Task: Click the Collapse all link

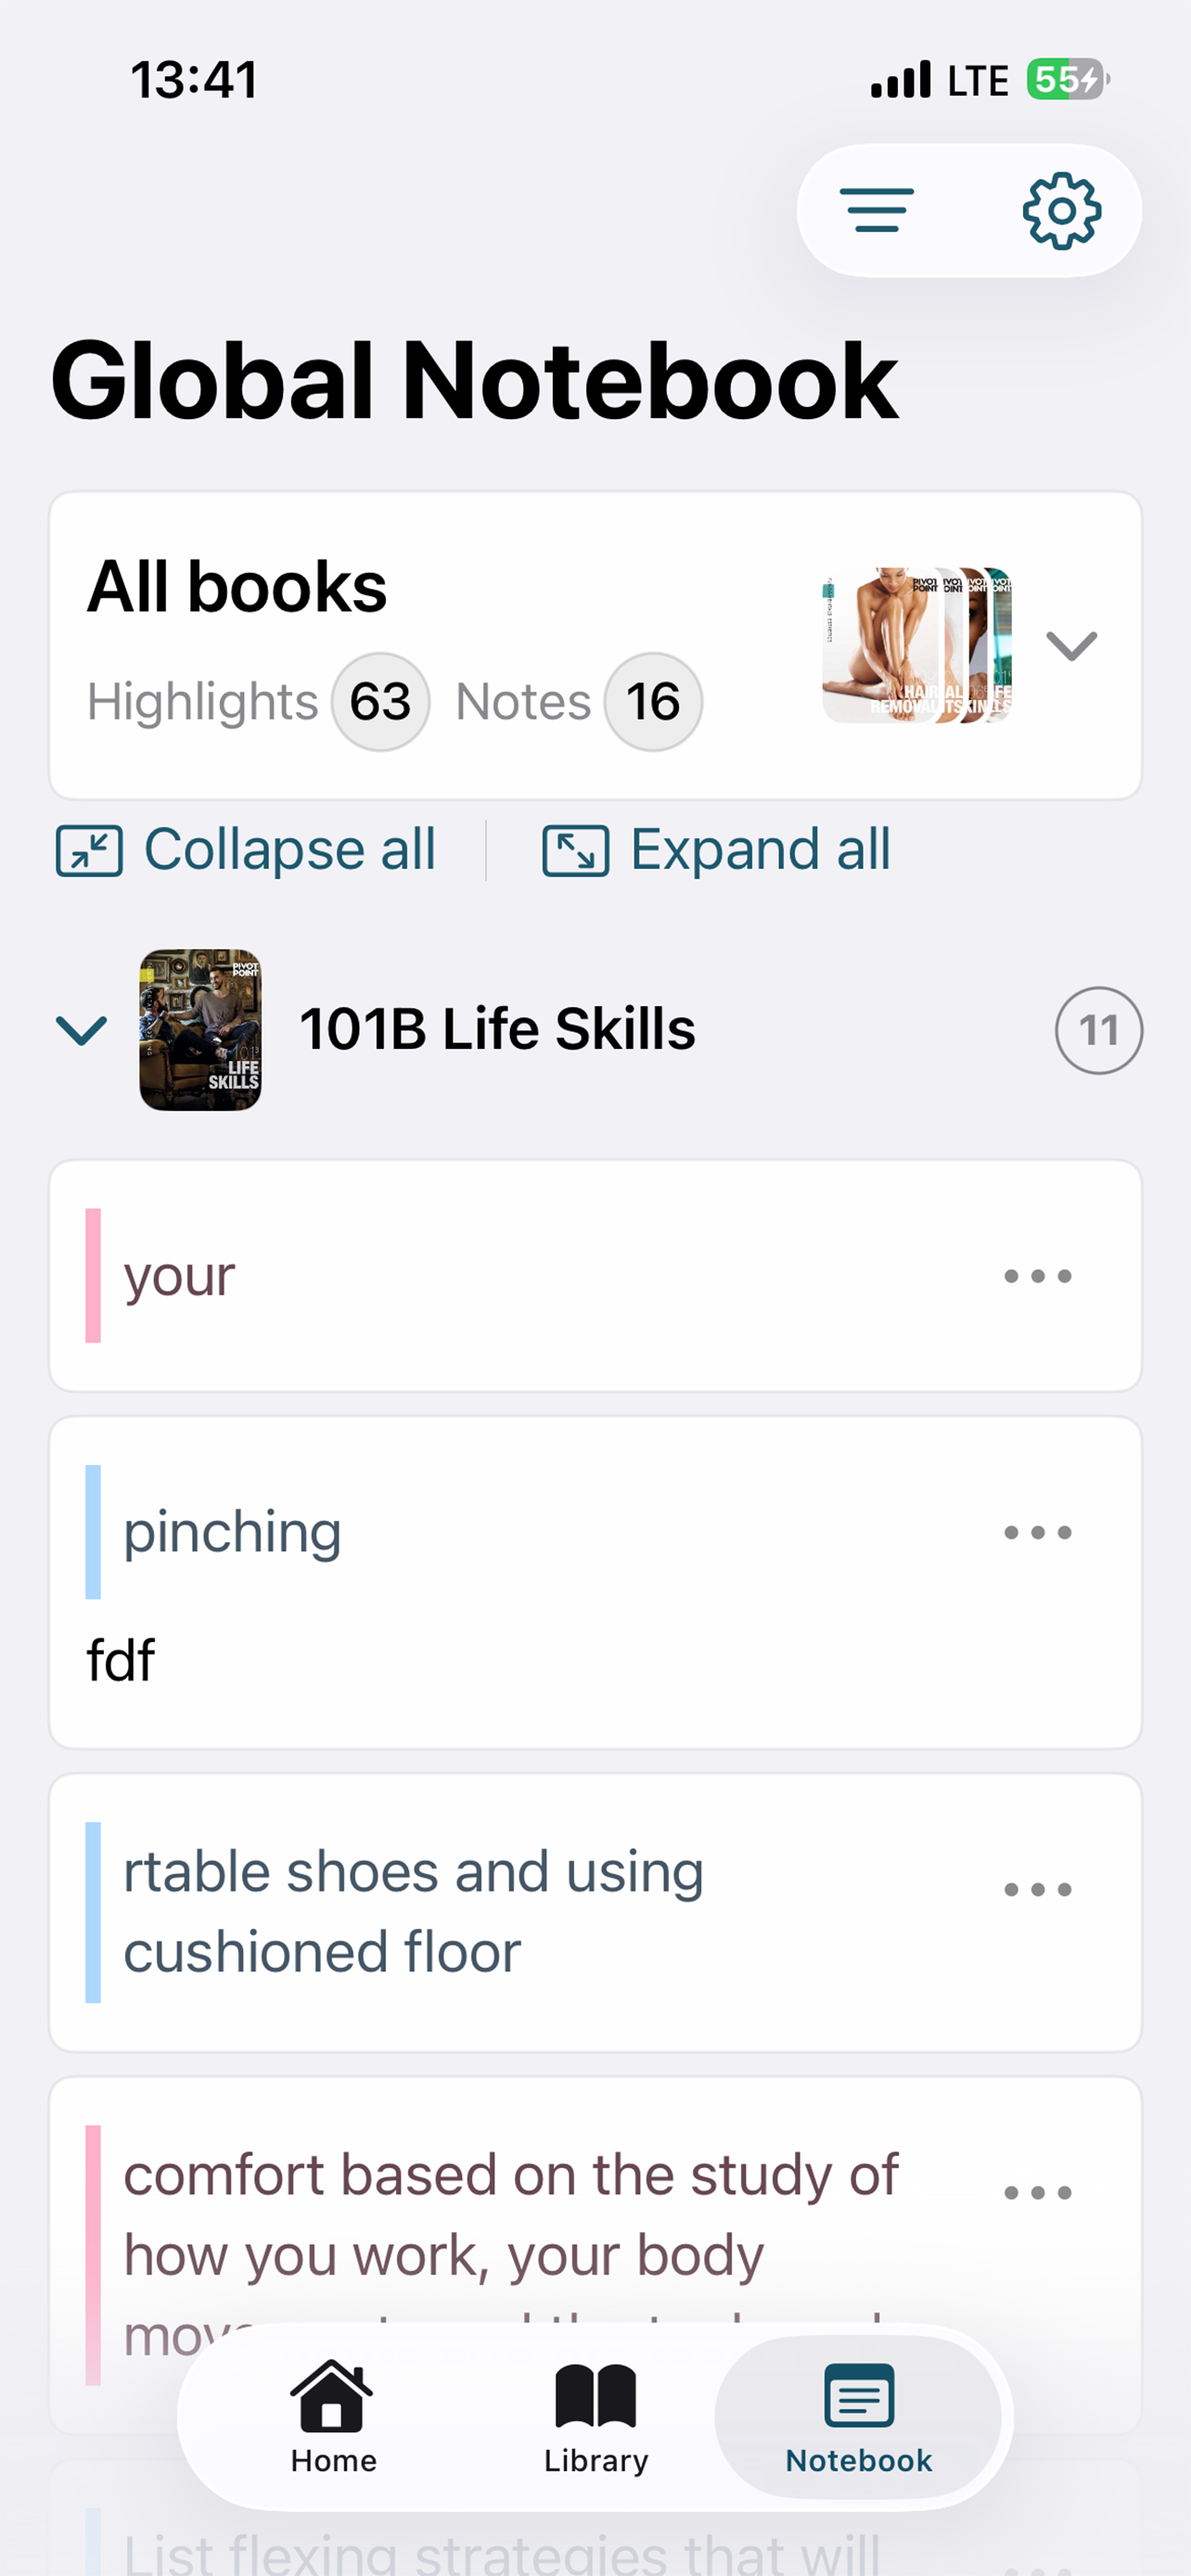Action: (290, 850)
